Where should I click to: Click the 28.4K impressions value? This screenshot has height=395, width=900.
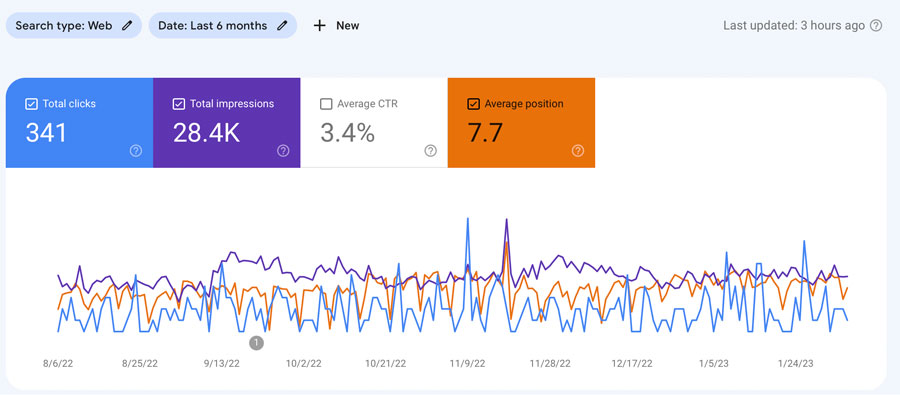pos(207,133)
